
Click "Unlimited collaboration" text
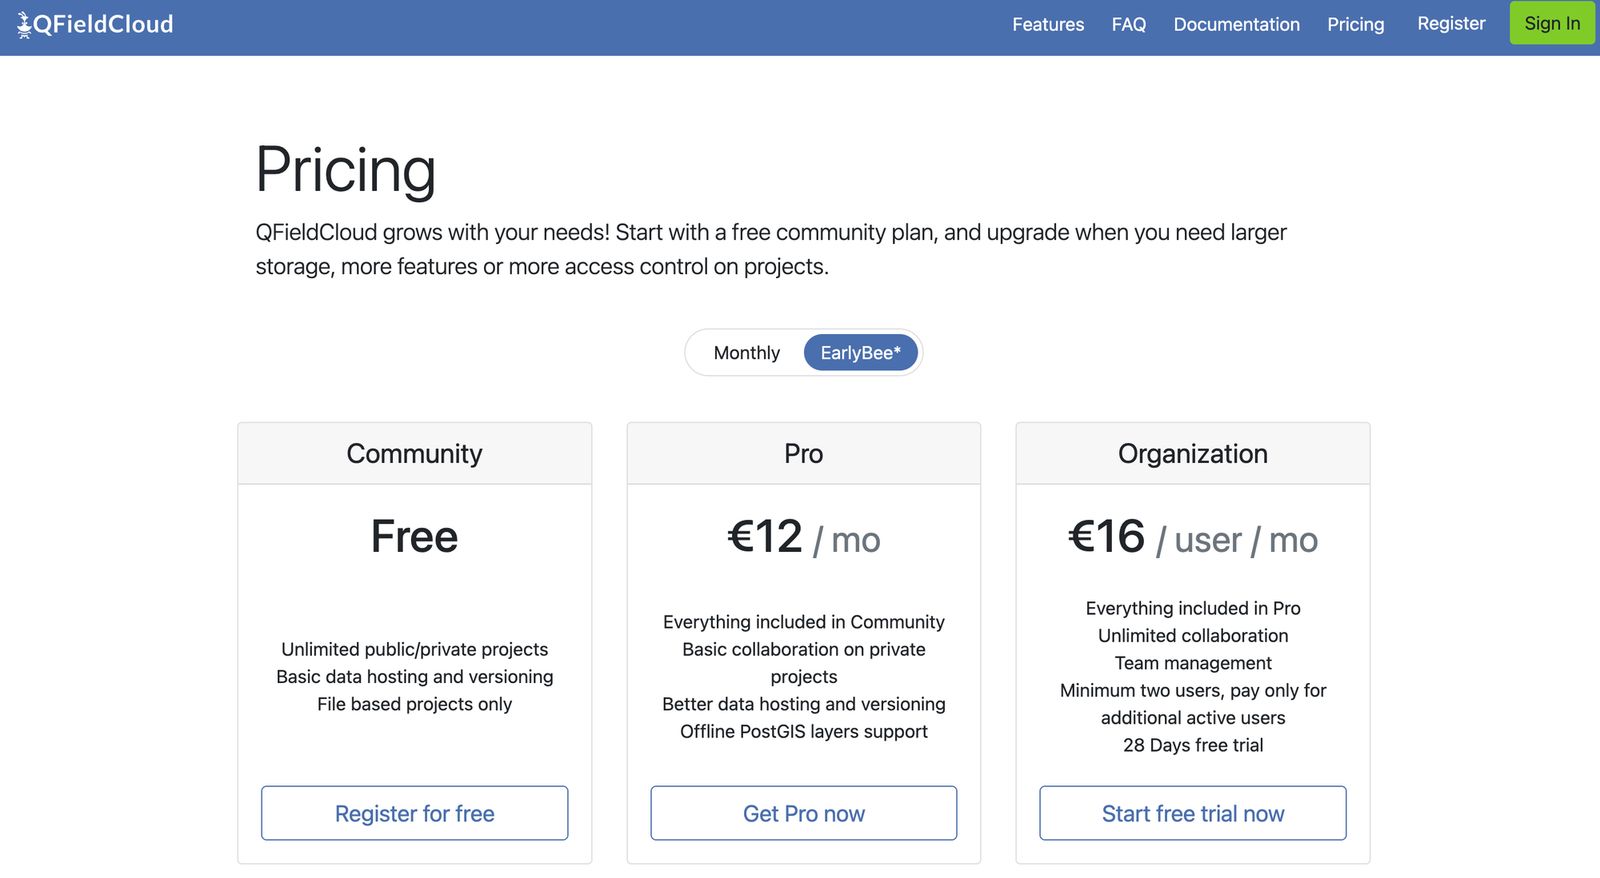(x=1193, y=635)
